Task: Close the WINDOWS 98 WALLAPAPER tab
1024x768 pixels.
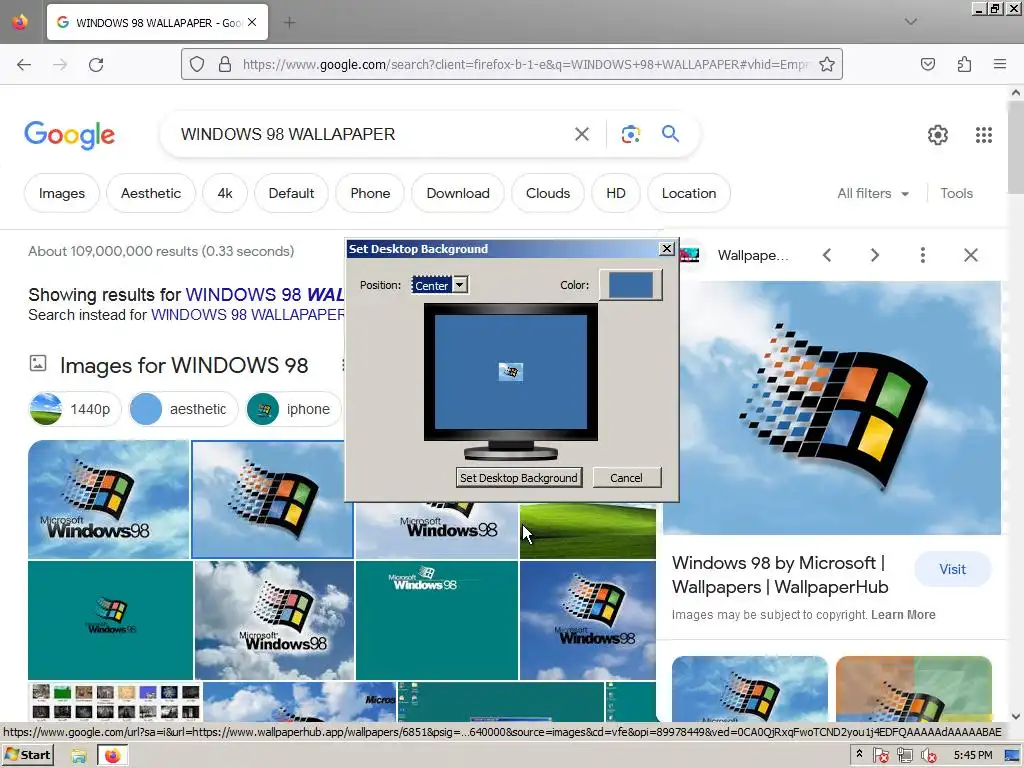Action: (252, 22)
